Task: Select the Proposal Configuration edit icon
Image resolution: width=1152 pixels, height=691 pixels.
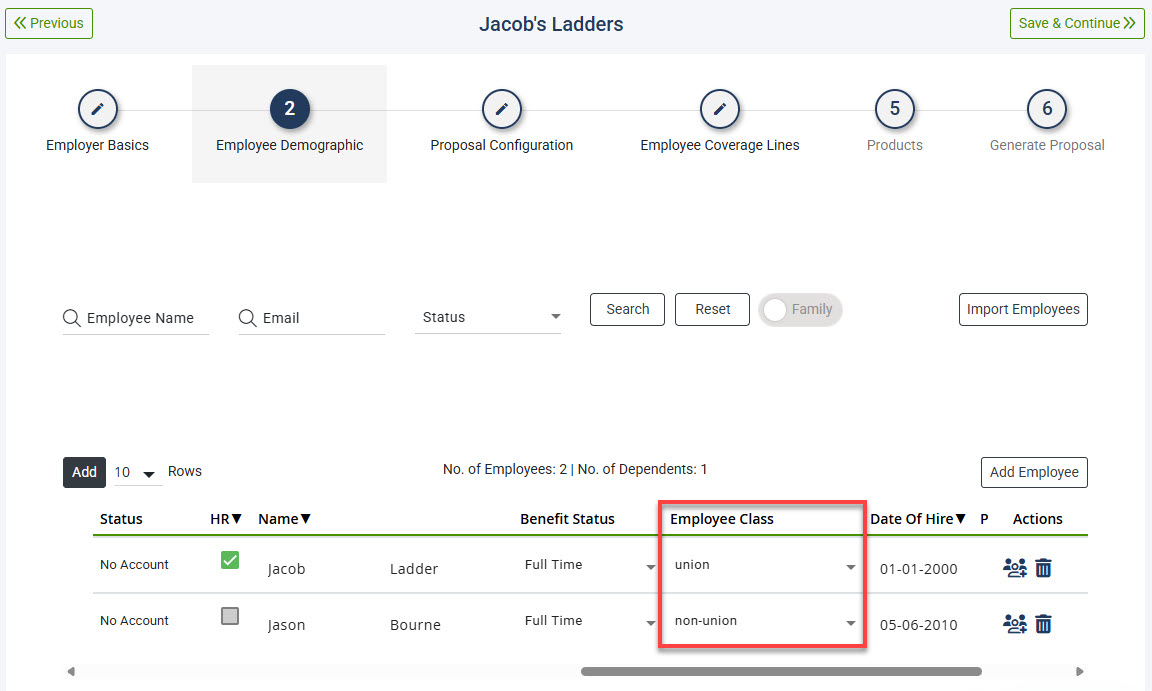Action: tap(502, 109)
